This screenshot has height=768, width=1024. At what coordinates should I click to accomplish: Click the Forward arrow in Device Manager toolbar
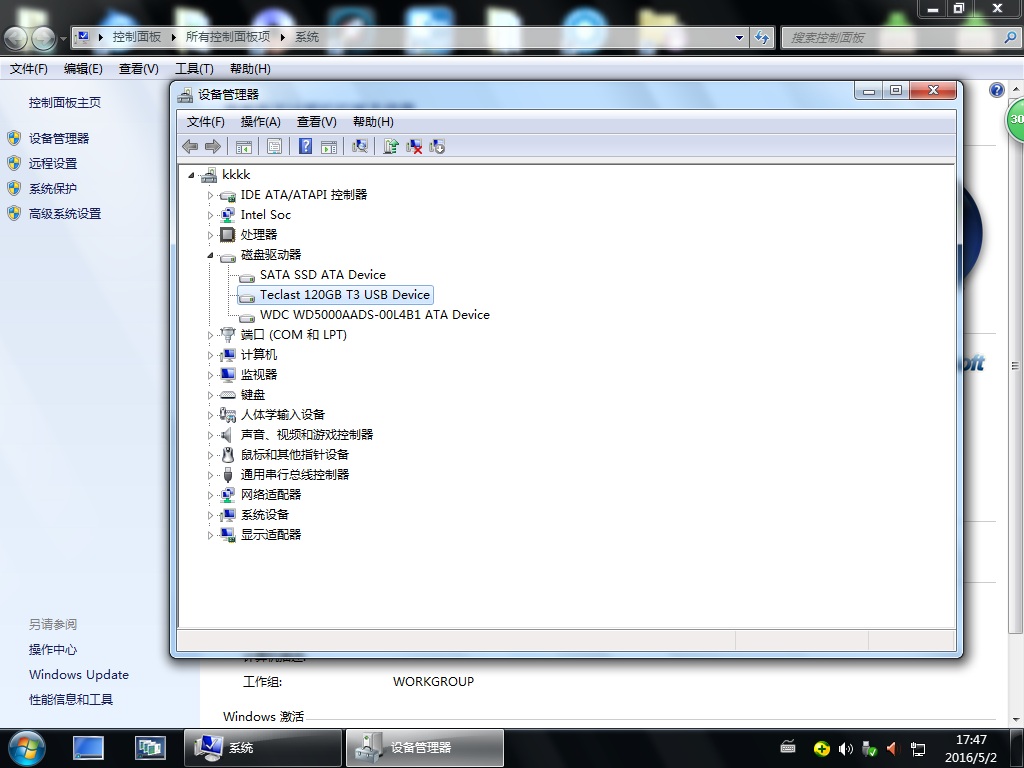tap(213, 146)
